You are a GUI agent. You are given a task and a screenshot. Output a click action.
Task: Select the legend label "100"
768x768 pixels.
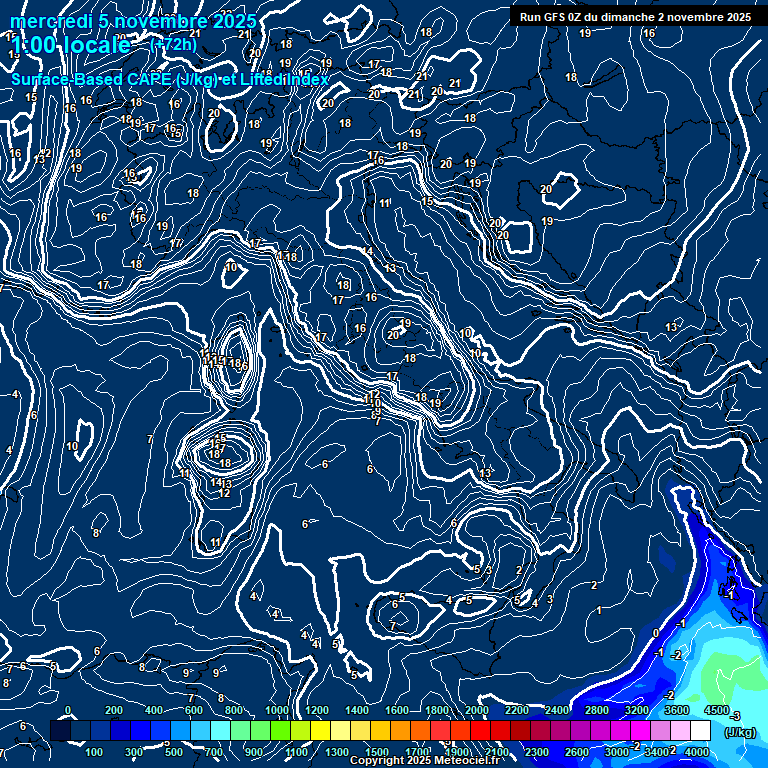point(94,752)
